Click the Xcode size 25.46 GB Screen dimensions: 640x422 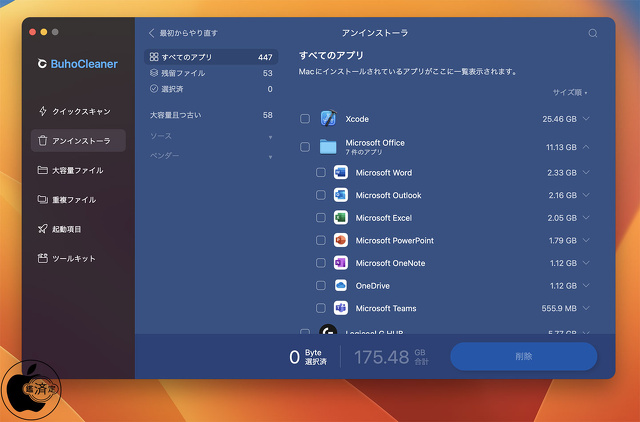559,119
